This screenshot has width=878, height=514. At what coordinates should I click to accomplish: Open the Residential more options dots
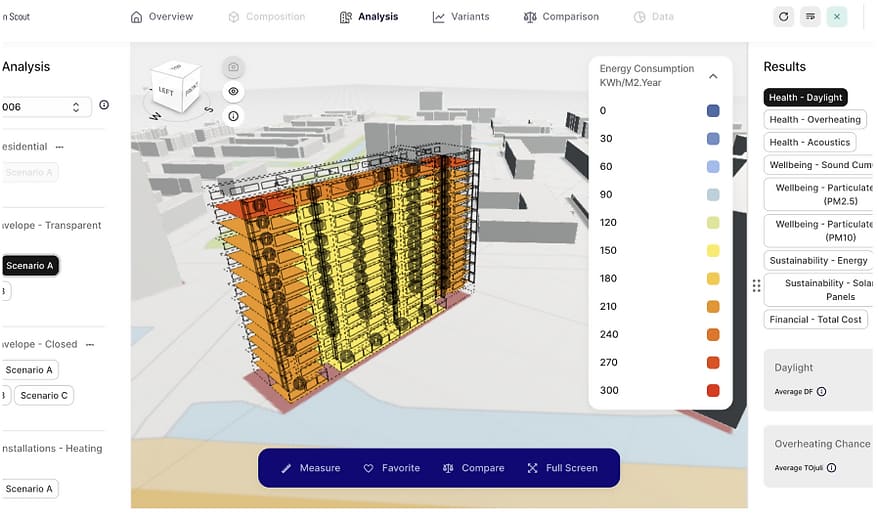60,147
